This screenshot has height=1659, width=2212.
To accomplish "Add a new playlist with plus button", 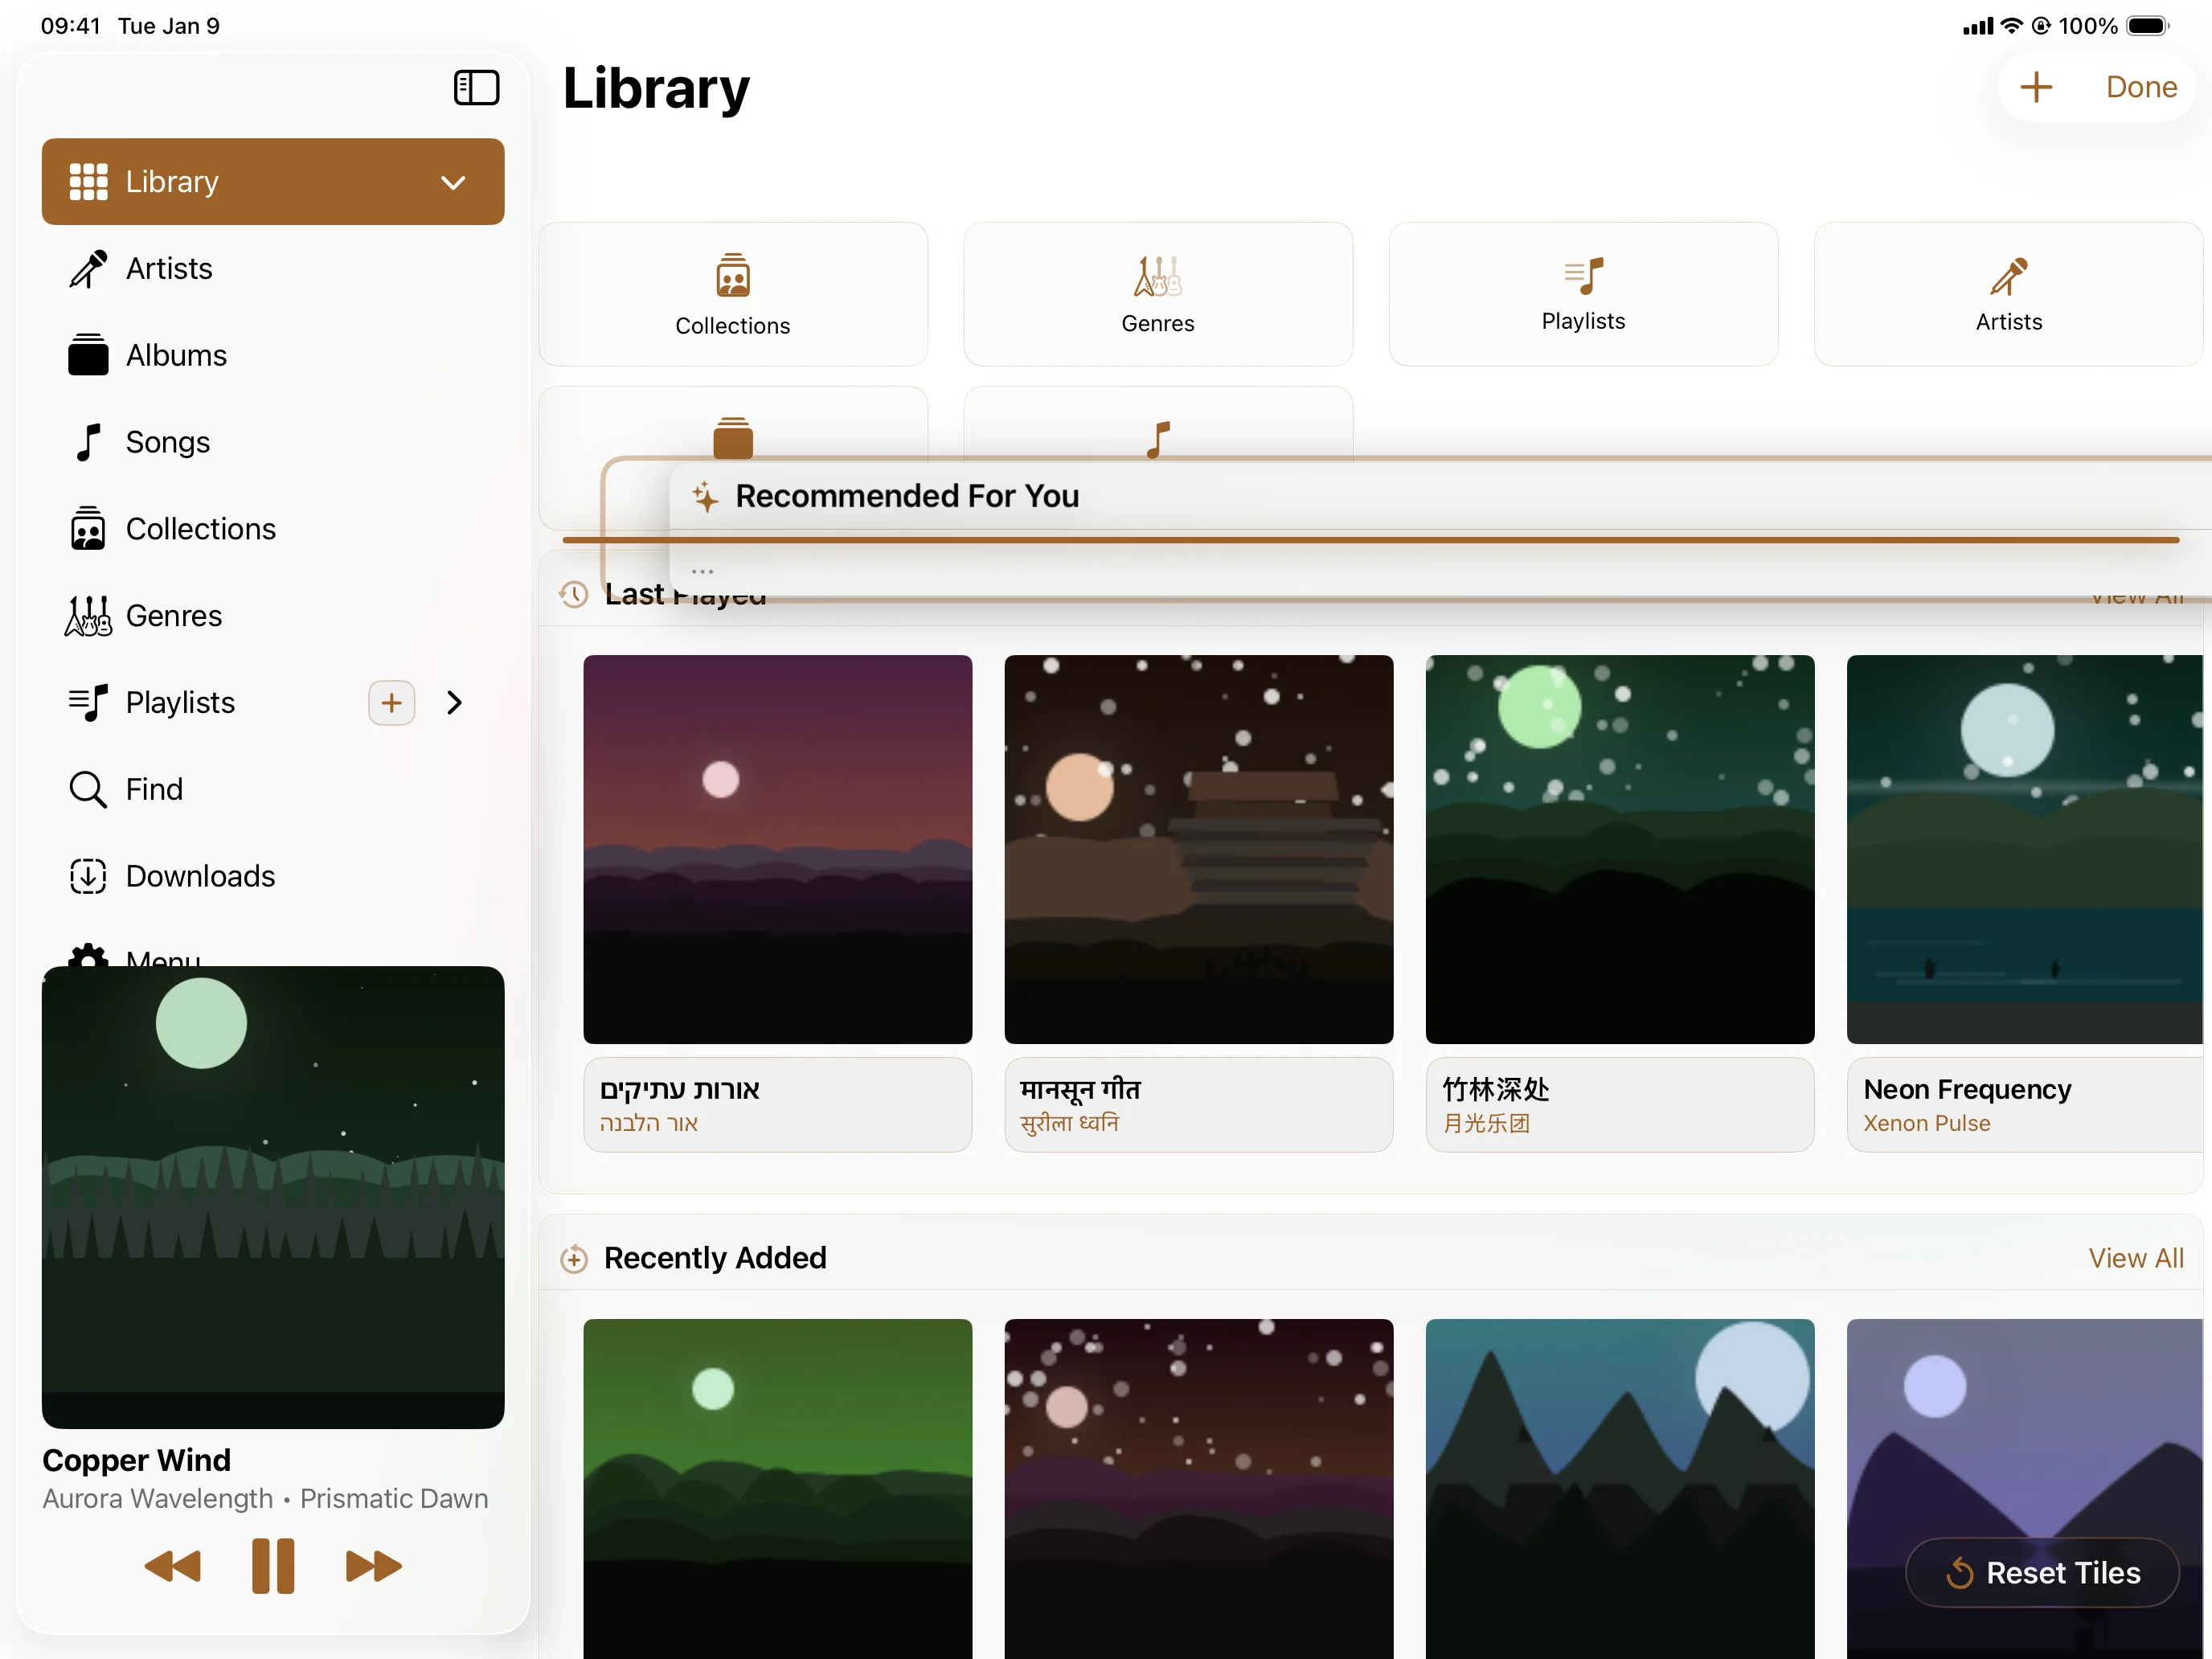I will (391, 703).
